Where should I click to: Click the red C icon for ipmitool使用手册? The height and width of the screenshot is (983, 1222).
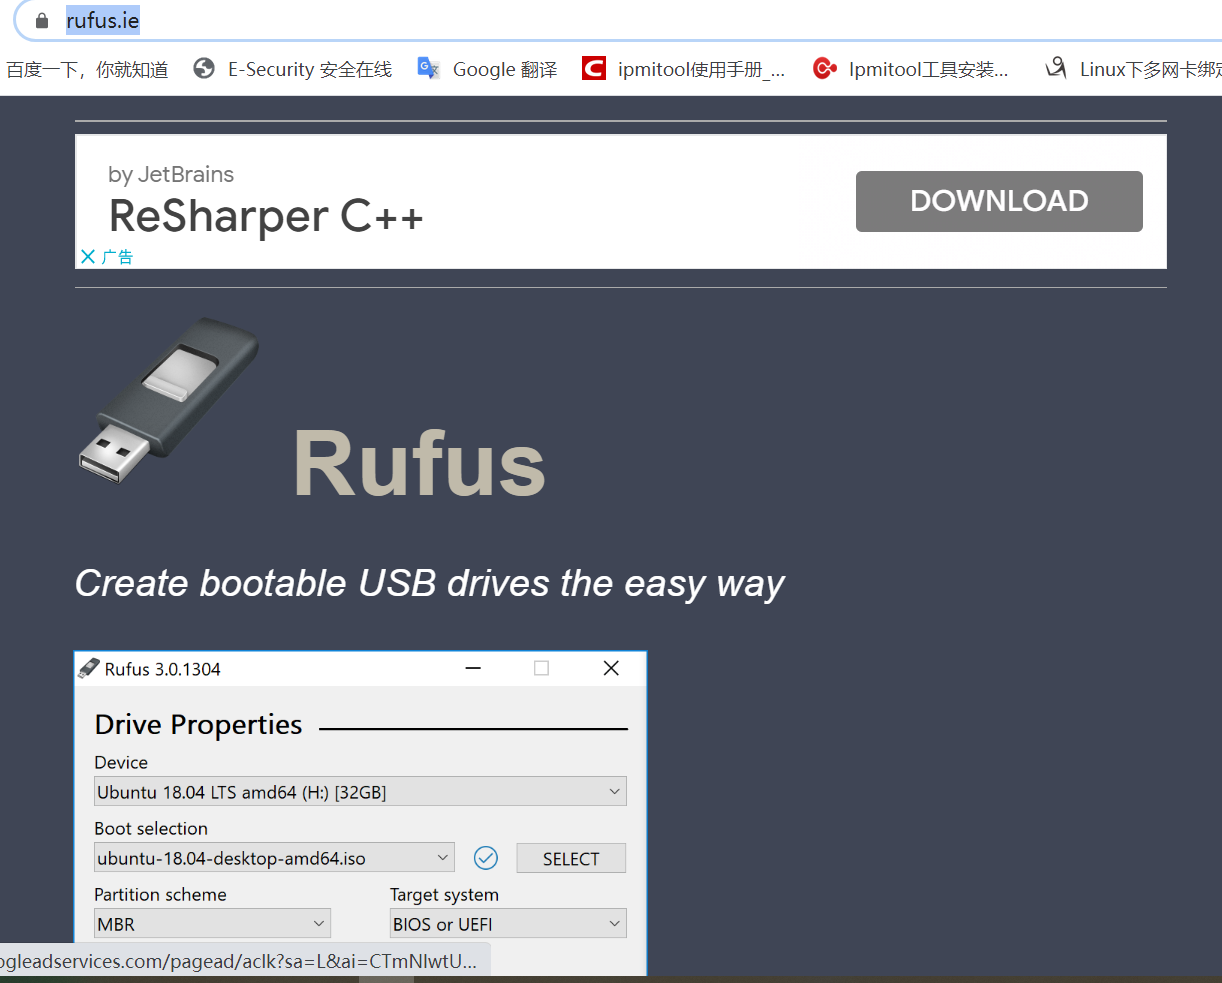pyautogui.click(x=594, y=68)
